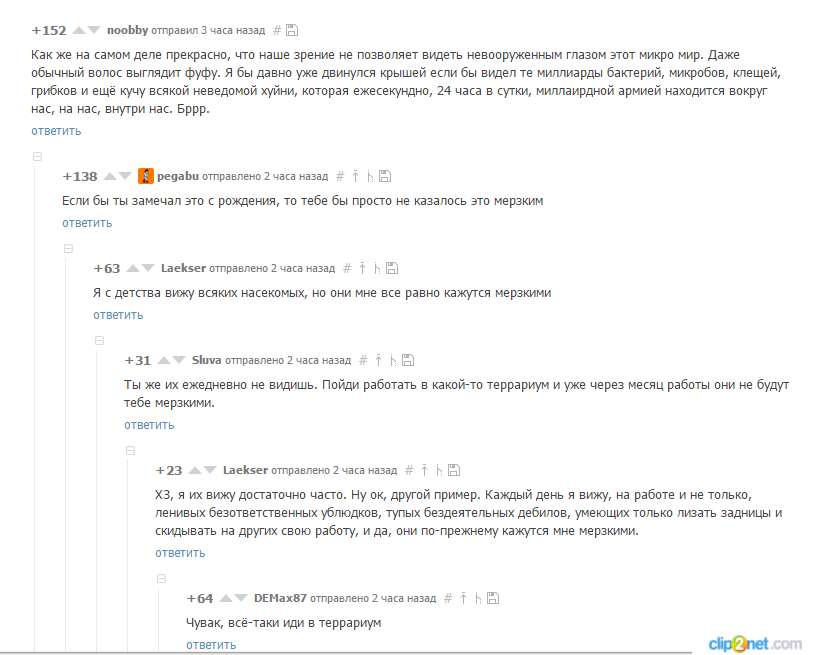Save Sluva's comment with the floppy icon
Screen dimensions: 817x655
click(408, 360)
